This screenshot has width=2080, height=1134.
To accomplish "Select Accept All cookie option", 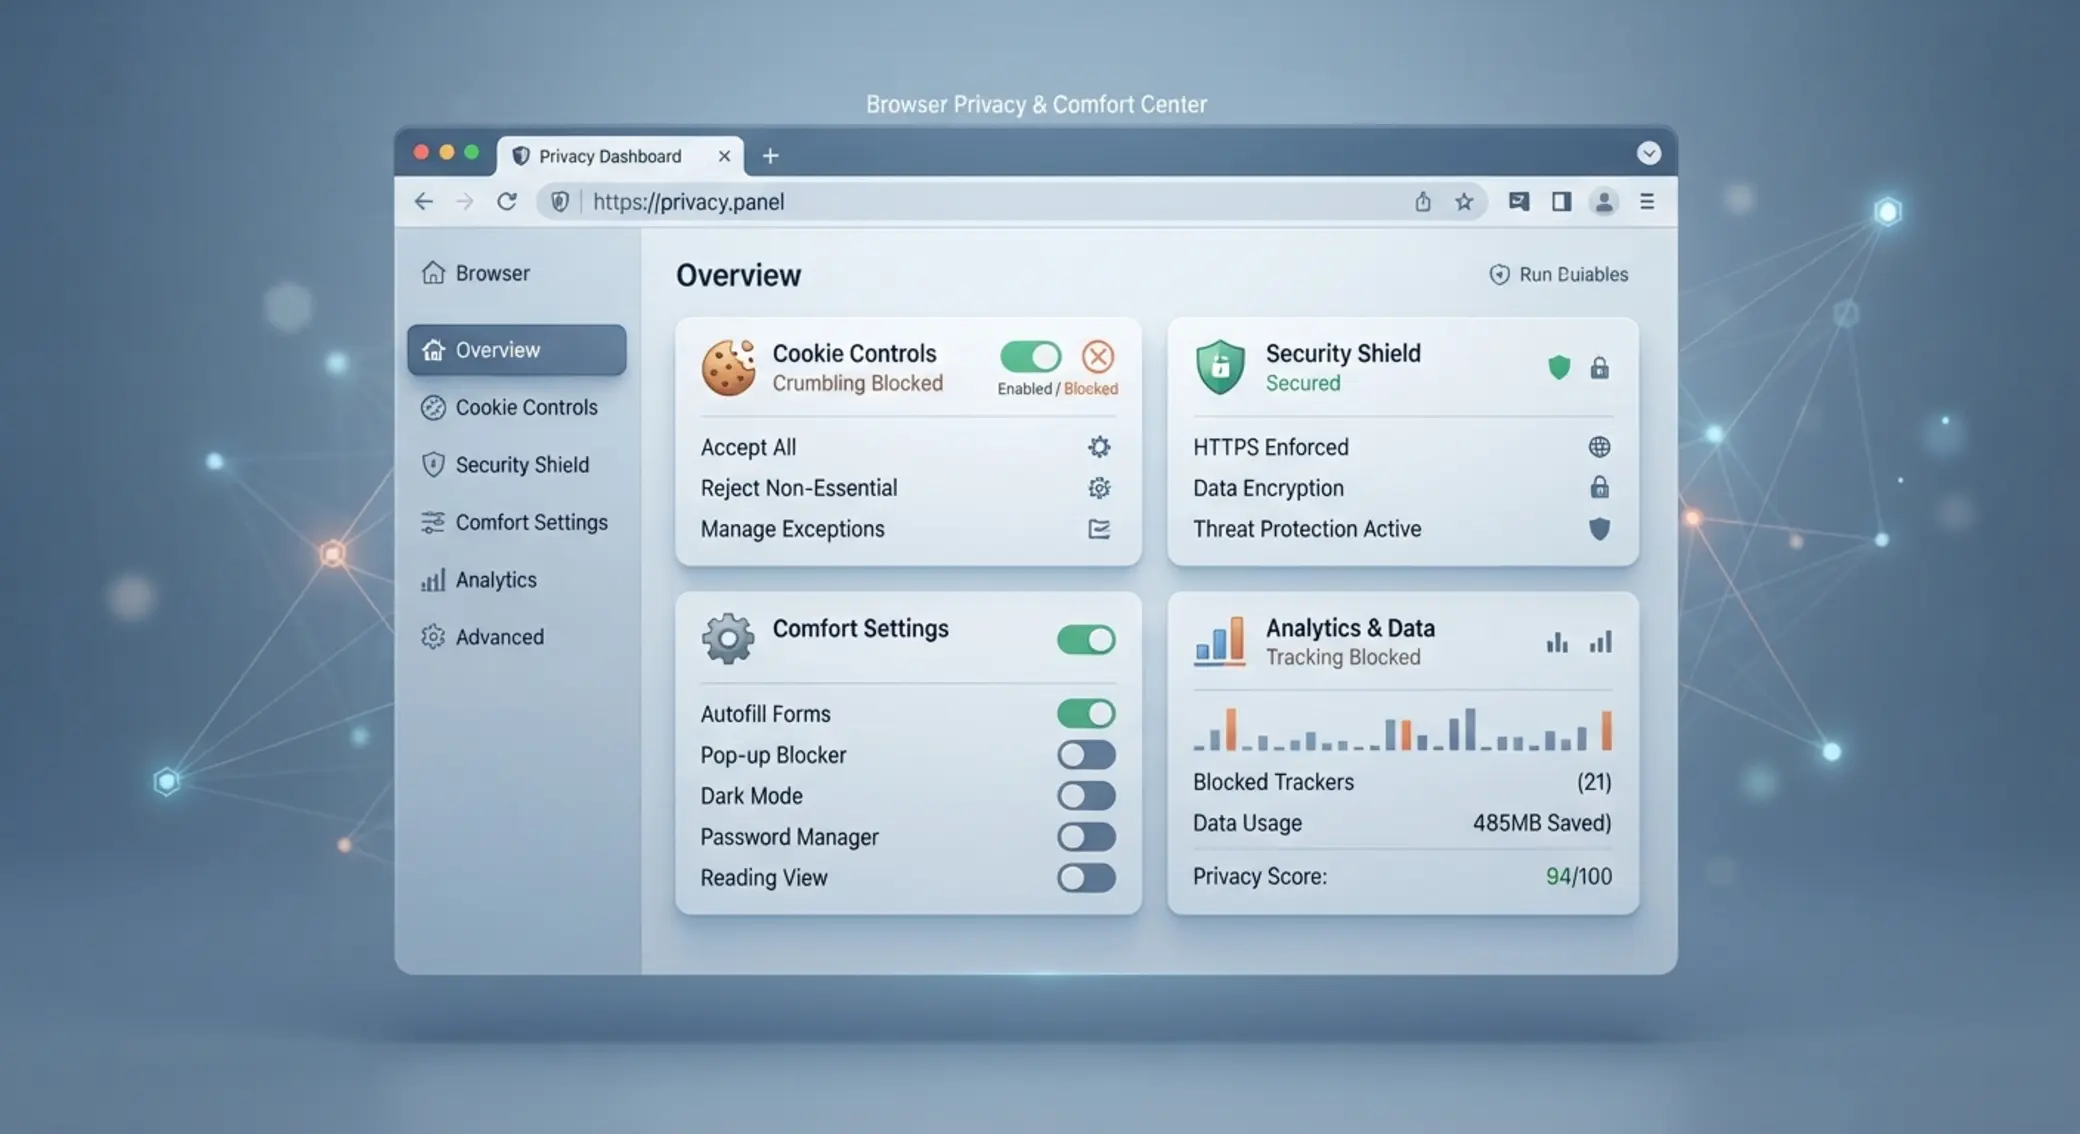I will (x=748, y=447).
